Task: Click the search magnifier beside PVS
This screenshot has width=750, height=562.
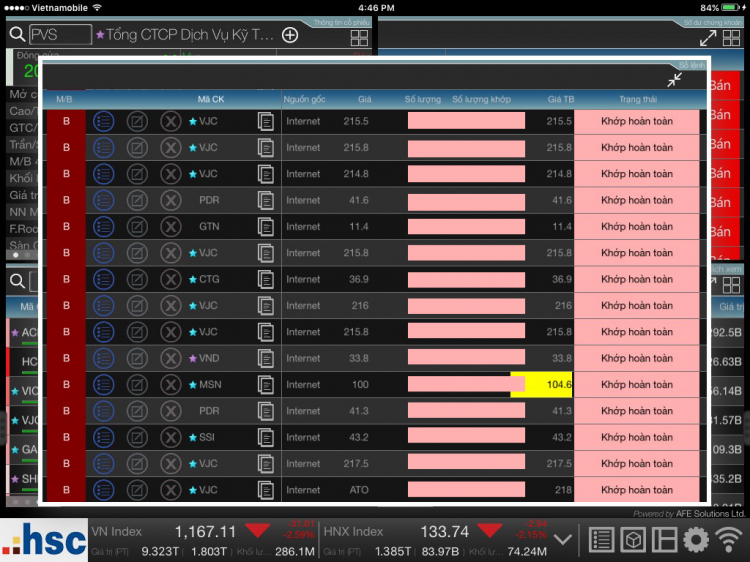Action: pyautogui.click(x=17, y=34)
